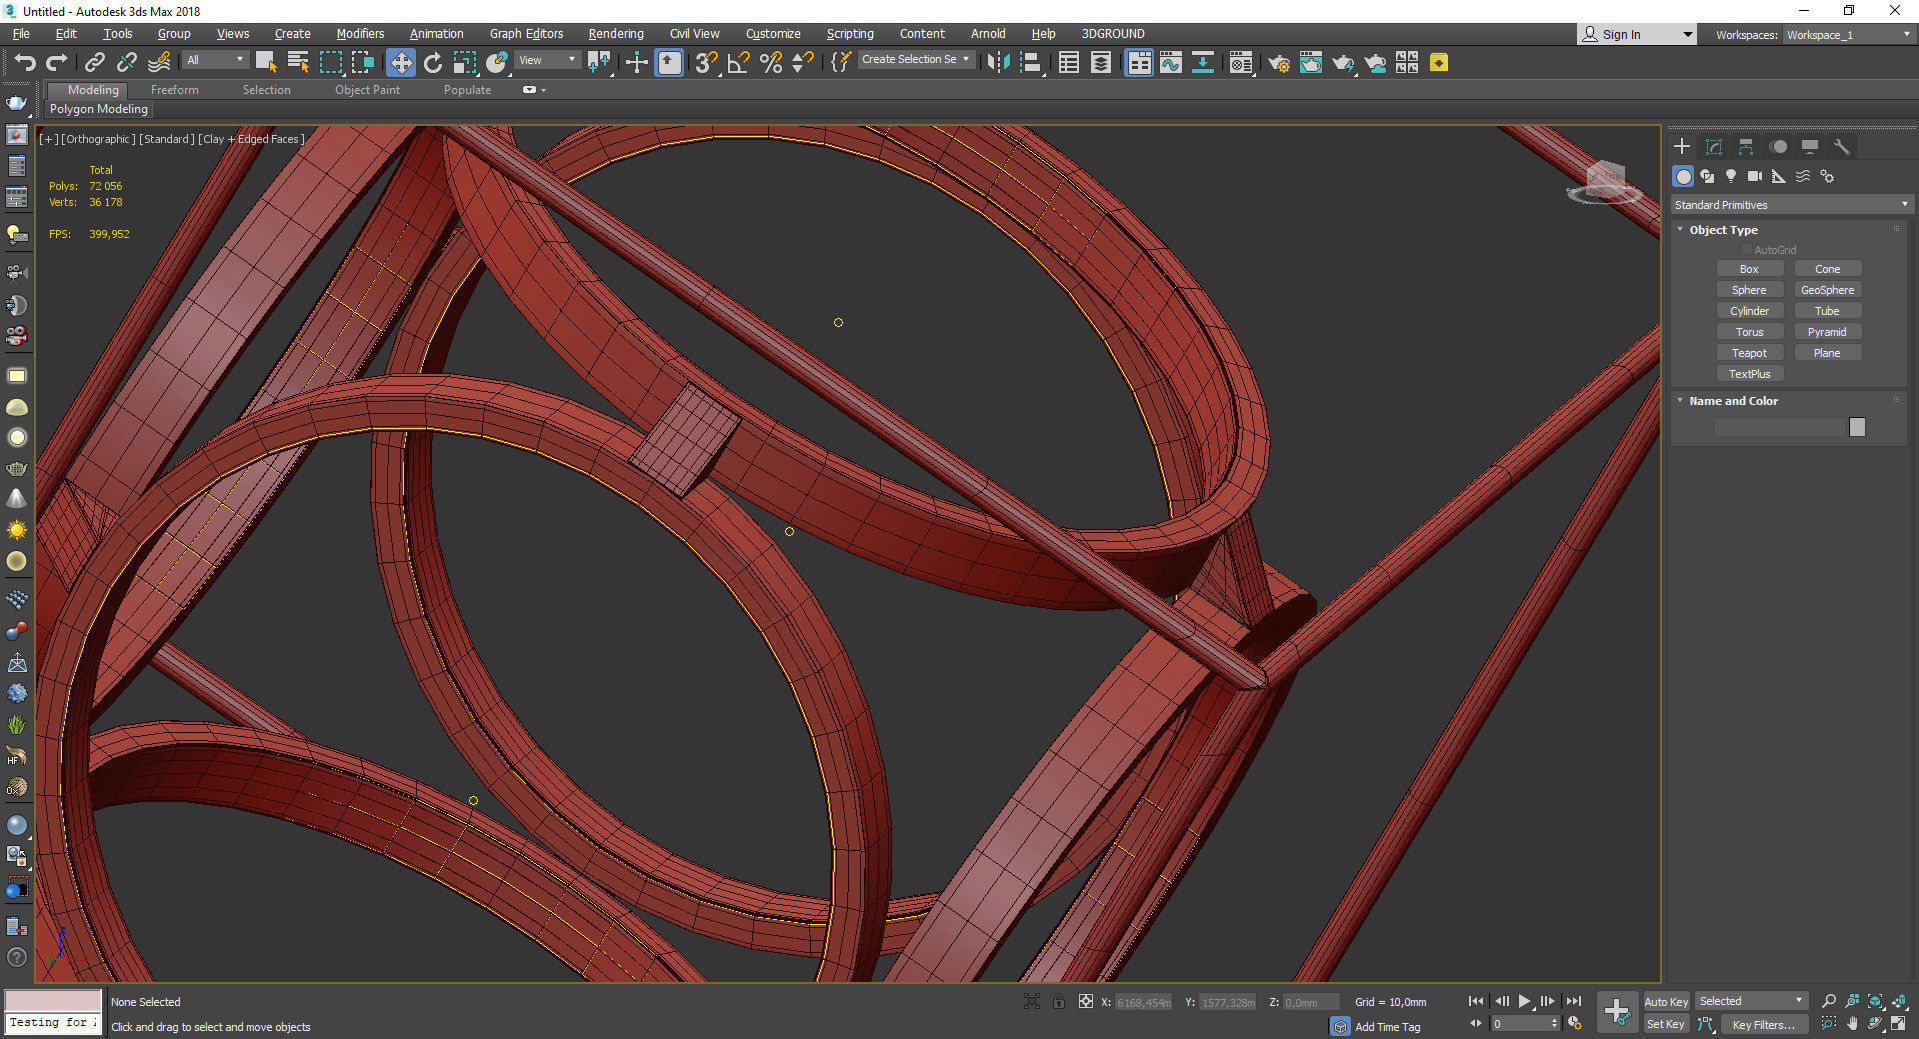Click Maximize Viewport Toggle icon
This screenshot has width=1919, height=1039.
1898,1023
